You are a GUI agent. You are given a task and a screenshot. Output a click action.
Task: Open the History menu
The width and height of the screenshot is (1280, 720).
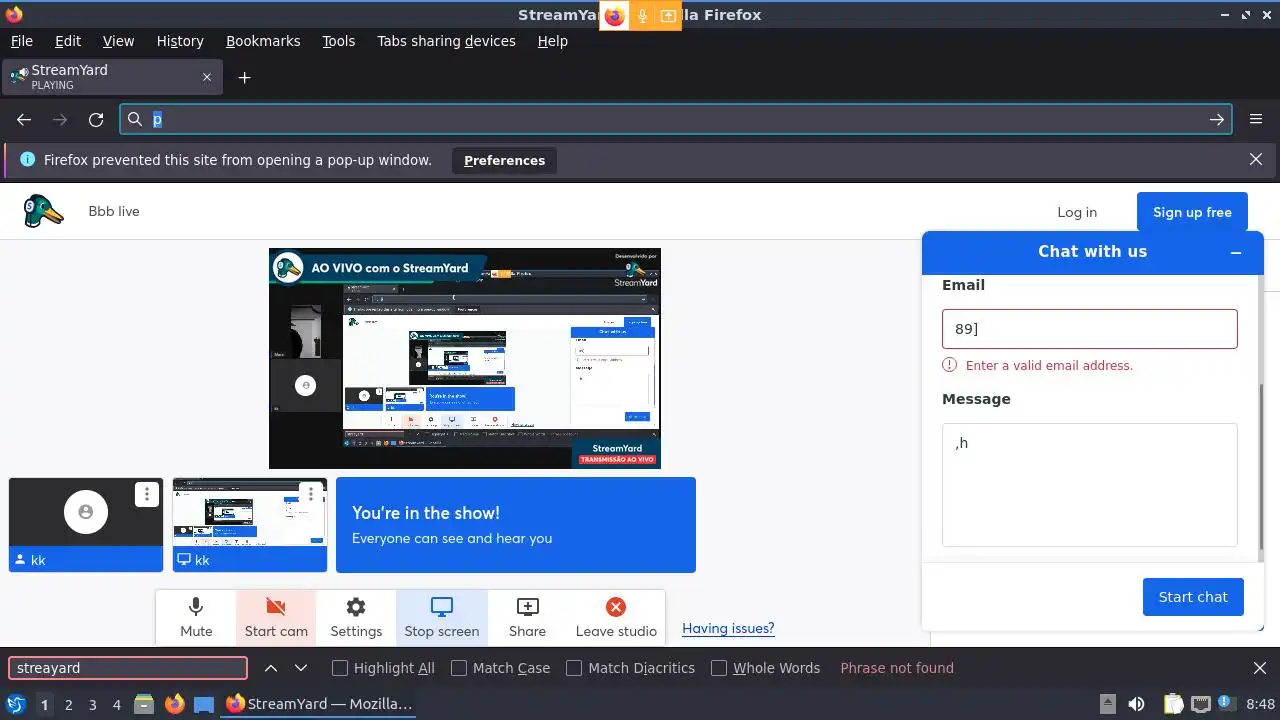180,41
